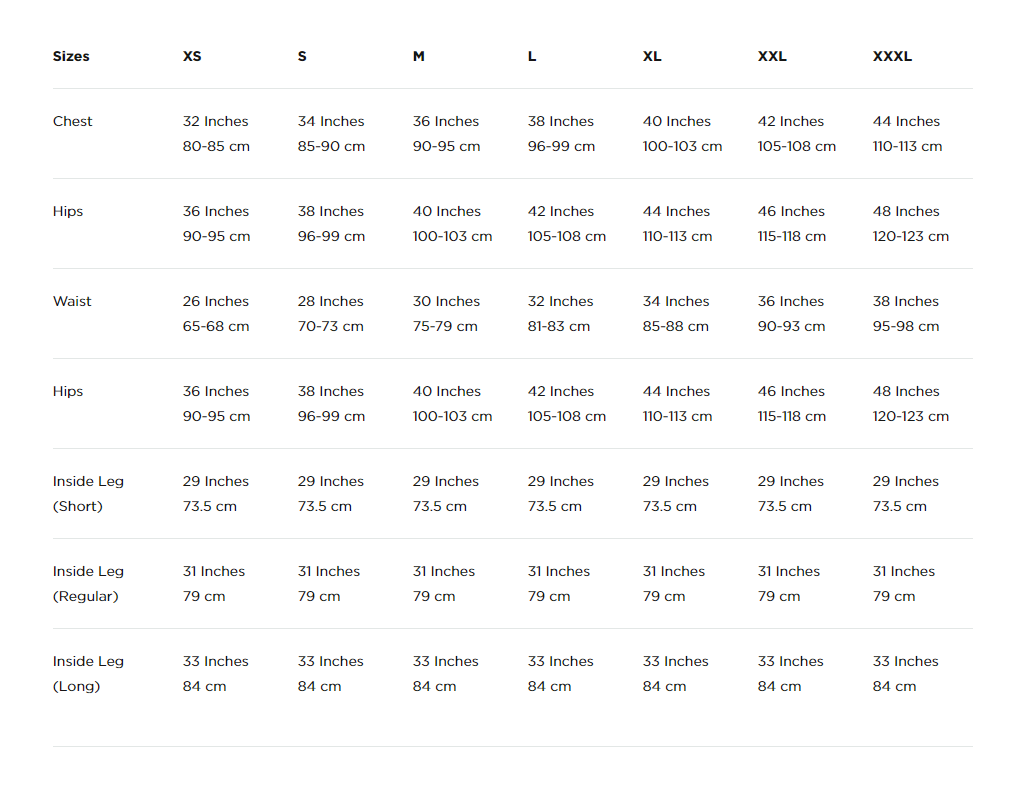Click the 73.5 cm short leg value for S
The image size is (1029, 797).
[x=324, y=506]
